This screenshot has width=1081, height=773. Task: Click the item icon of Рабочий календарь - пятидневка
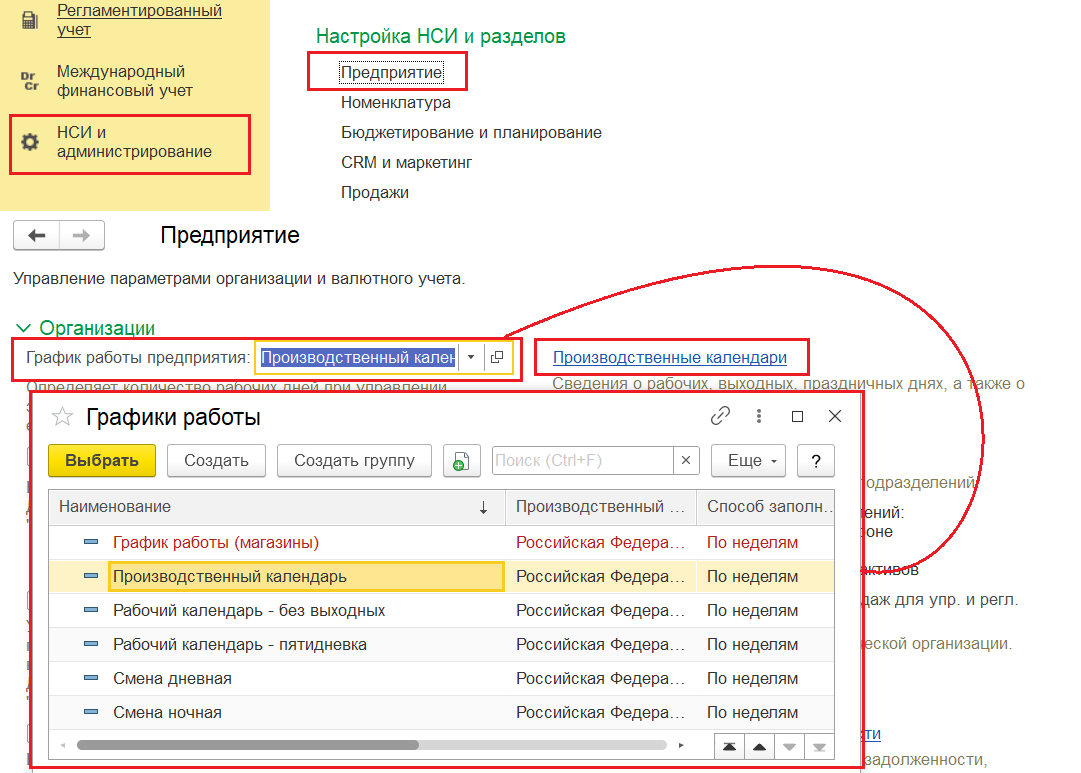(x=91, y=643)
